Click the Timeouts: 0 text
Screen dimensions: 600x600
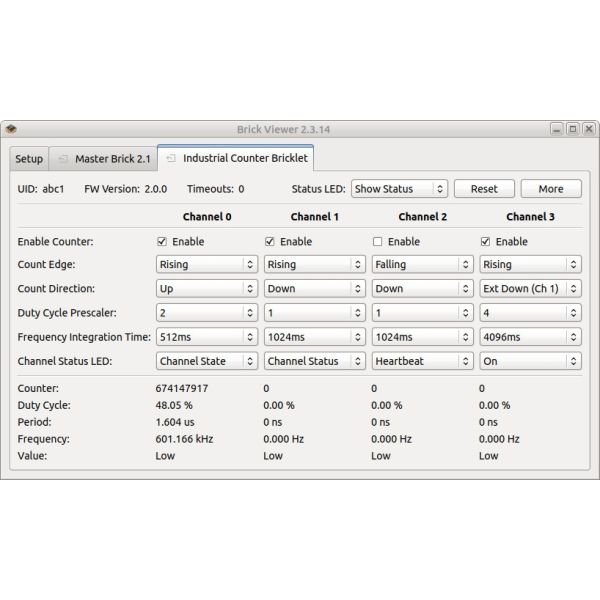click(215, 189)
